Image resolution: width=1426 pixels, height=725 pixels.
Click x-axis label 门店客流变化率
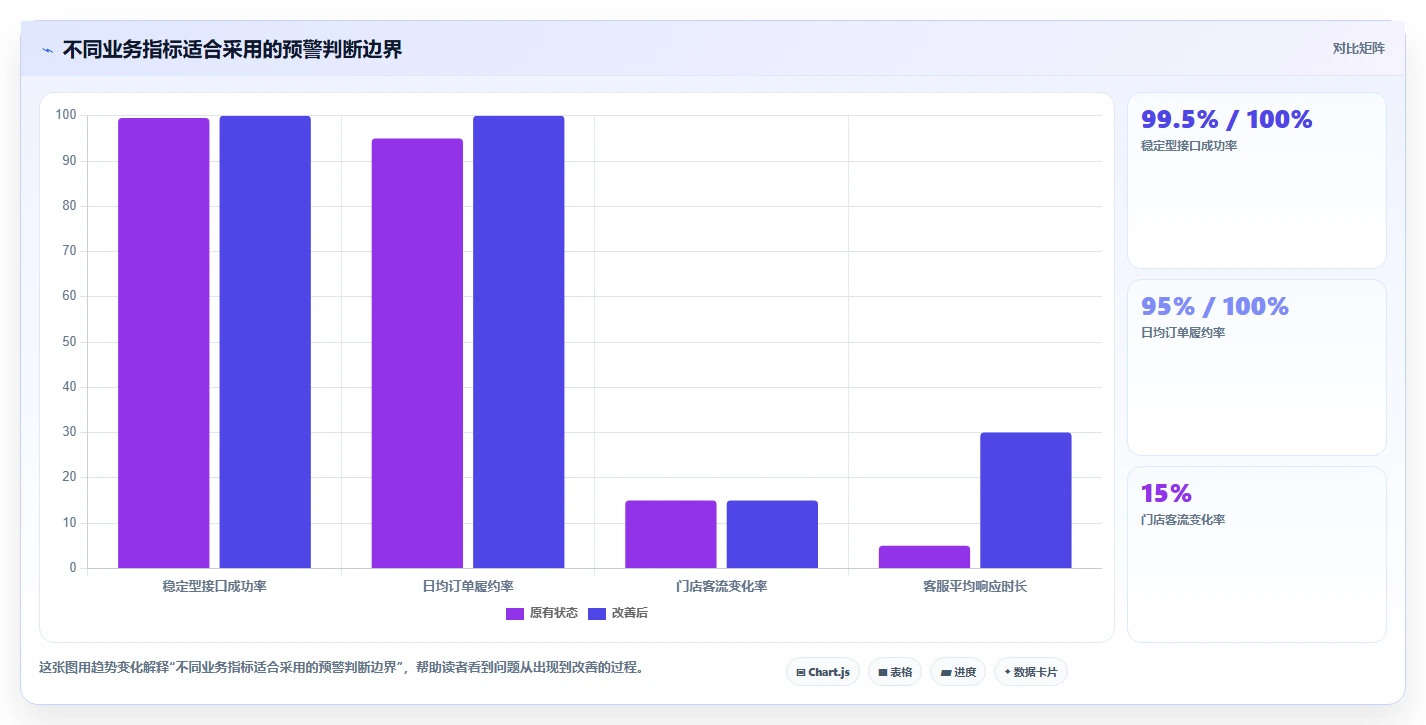click(721, 586)
